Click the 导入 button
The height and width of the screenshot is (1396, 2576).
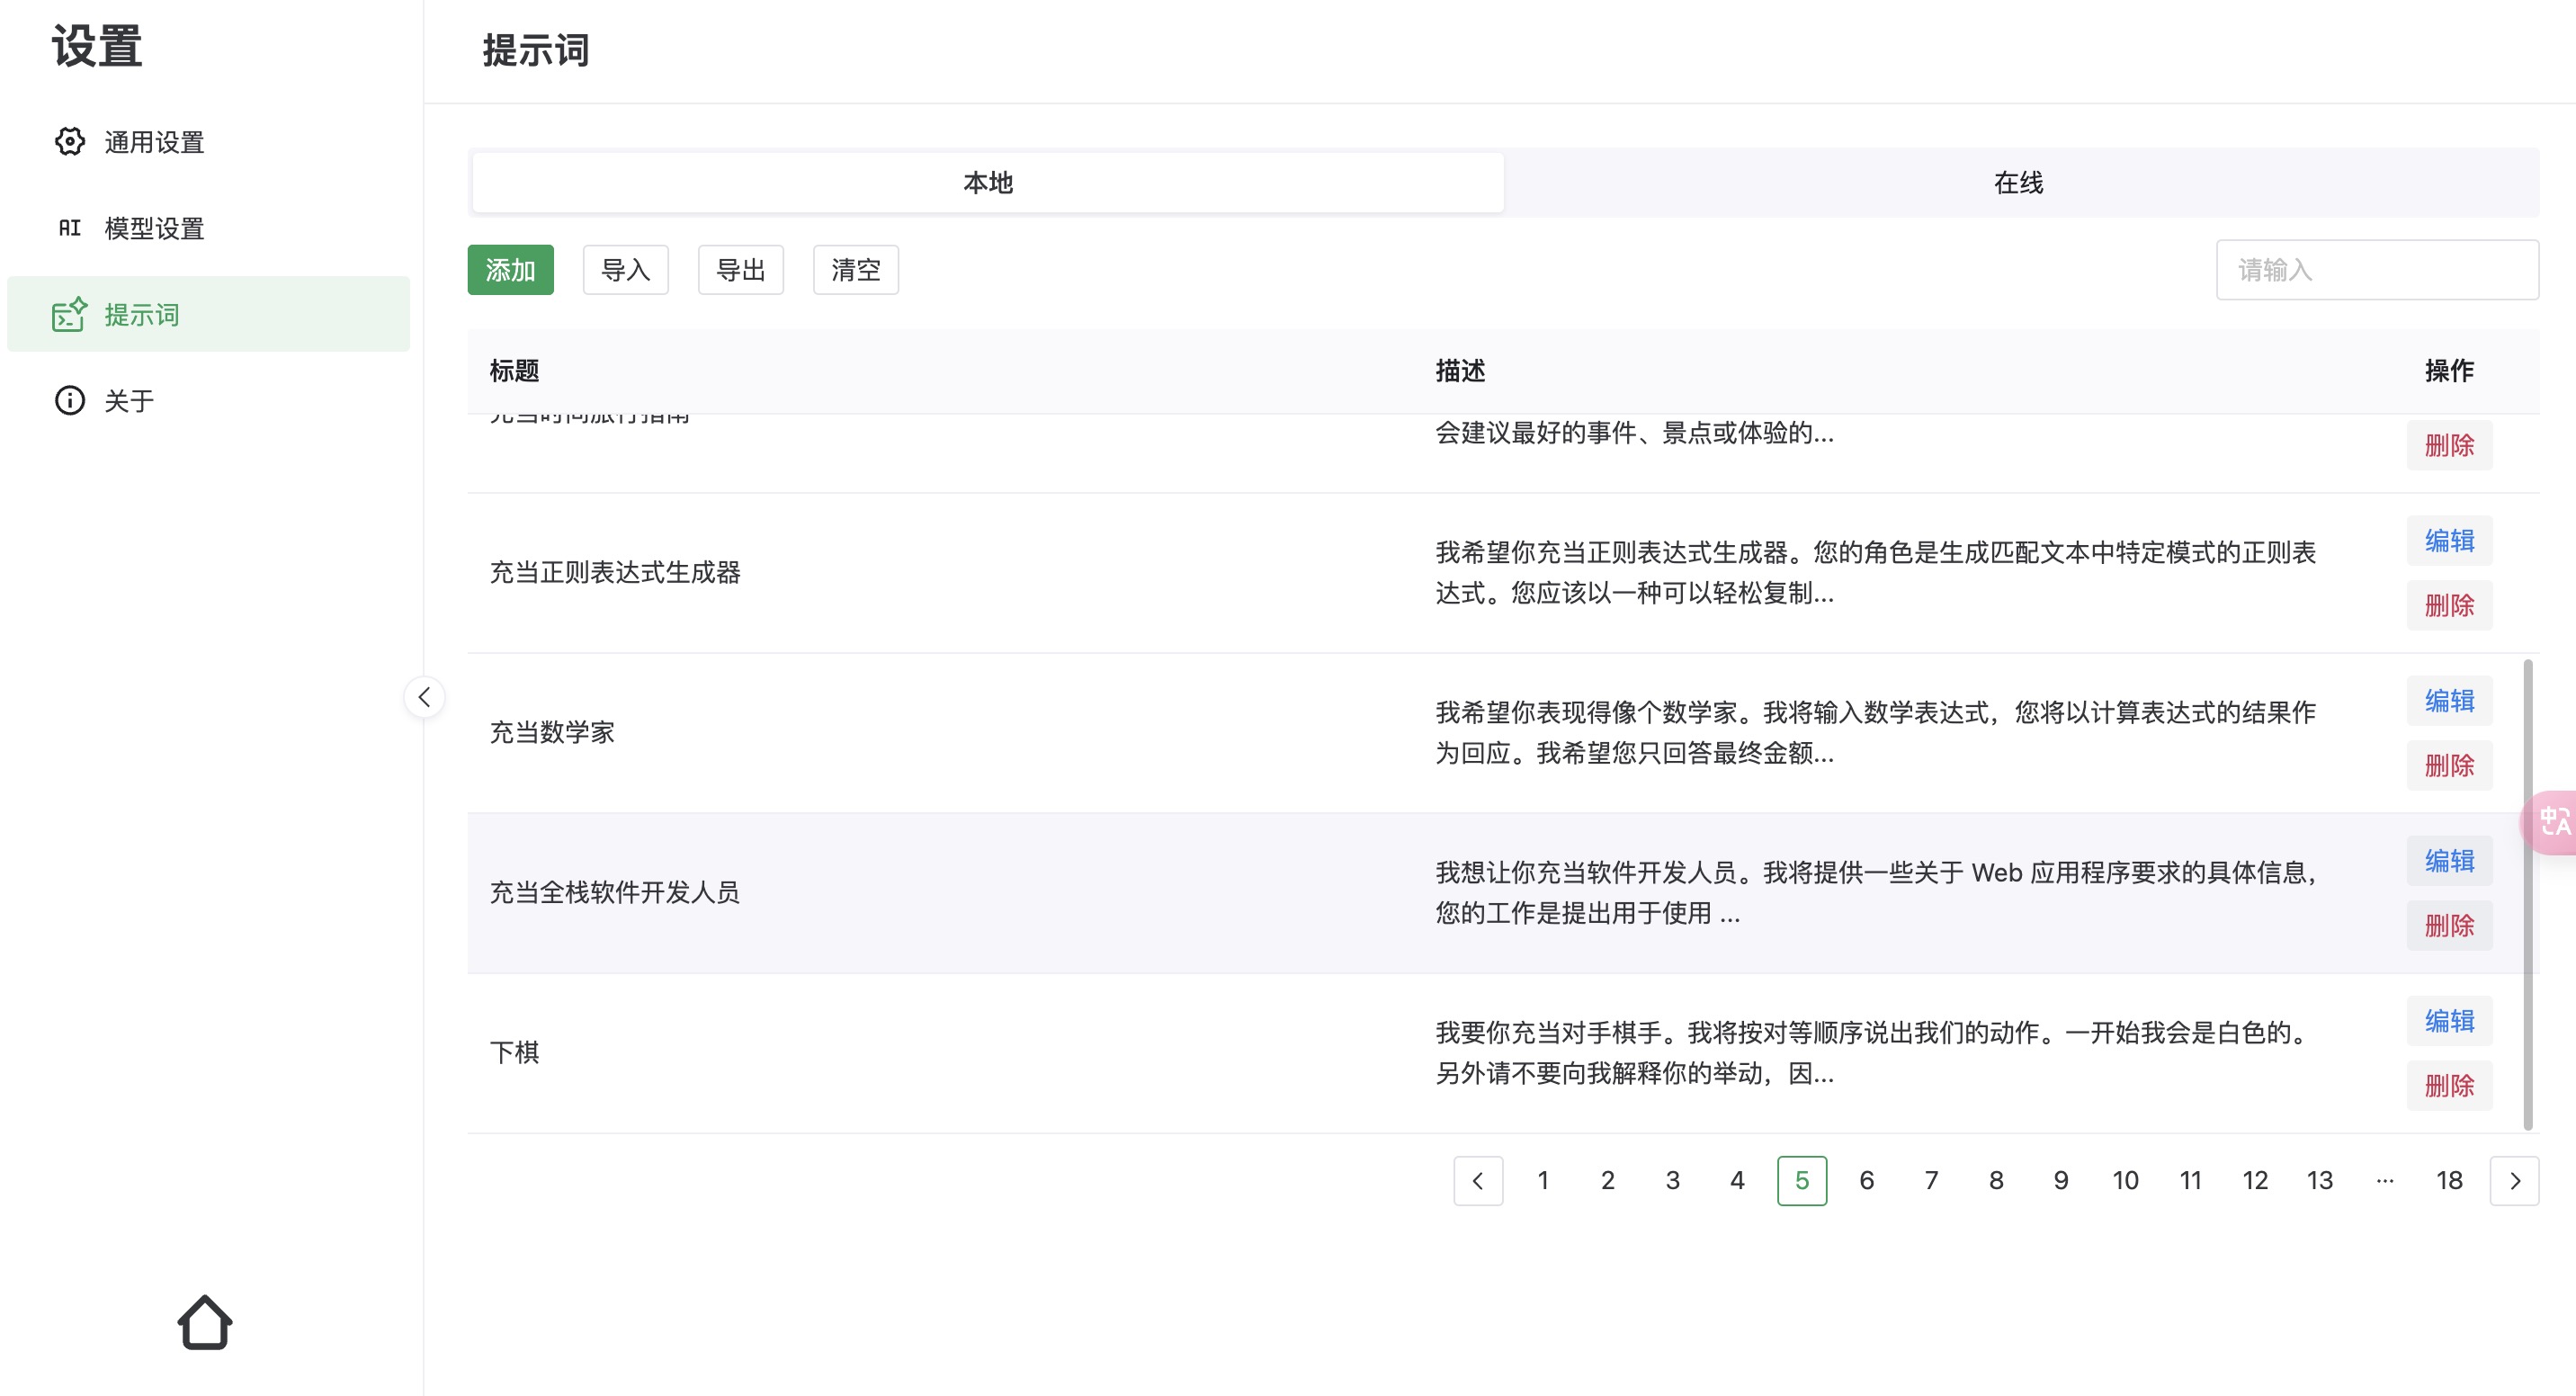[625, 270]
